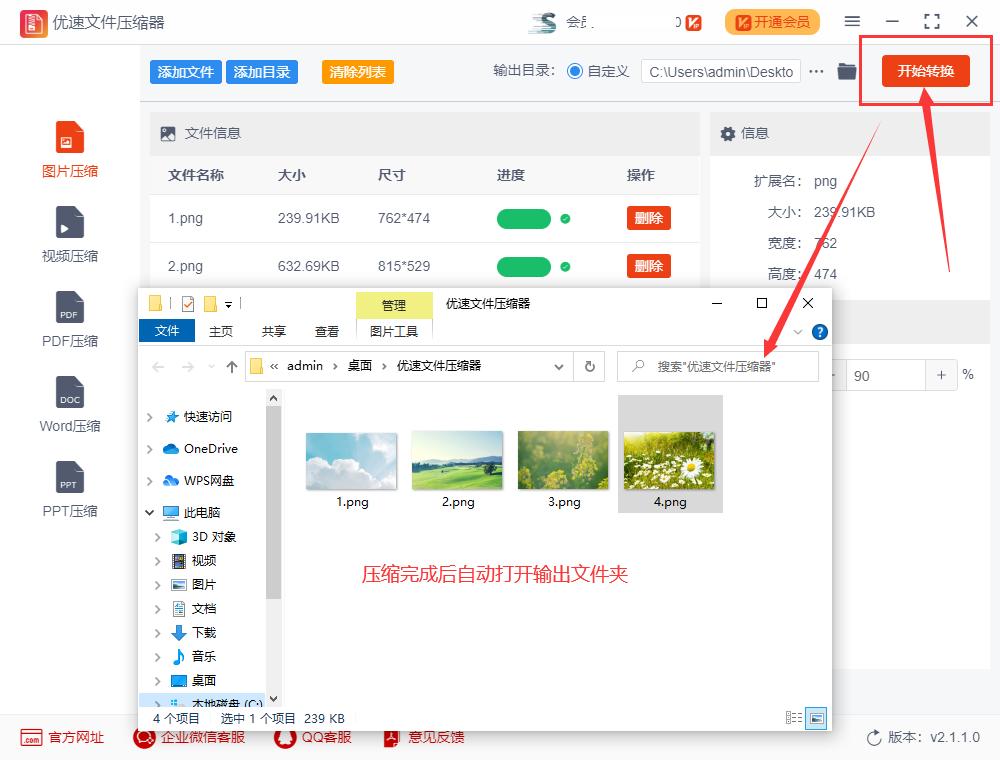Image resolution: width=1000 pixels, height=760 pixels.
Task: Select the Word压缩 sidebar icon
Action: point(69,405)
